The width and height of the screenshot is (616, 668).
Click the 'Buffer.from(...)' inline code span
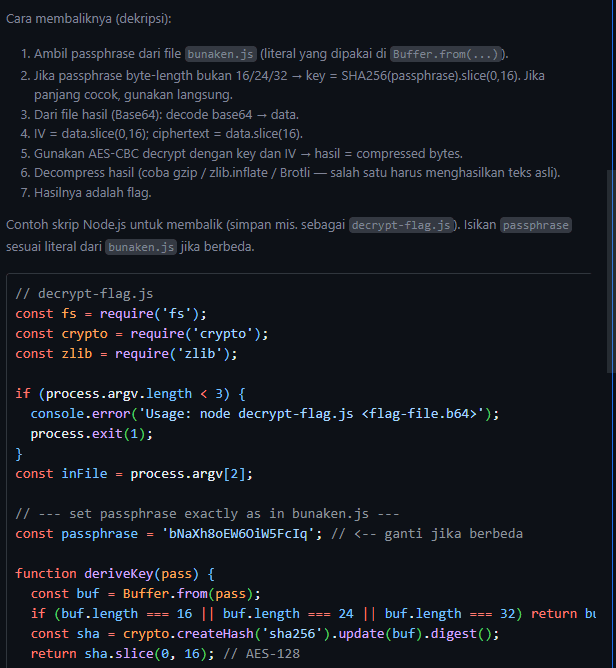coord(446,54)
